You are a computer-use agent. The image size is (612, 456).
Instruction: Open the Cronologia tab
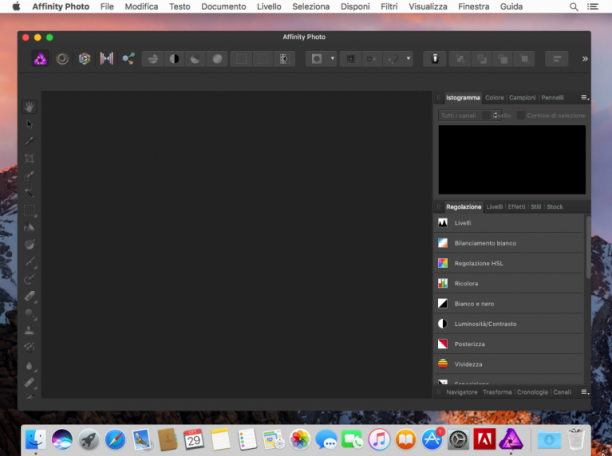(x=532, y=392)
